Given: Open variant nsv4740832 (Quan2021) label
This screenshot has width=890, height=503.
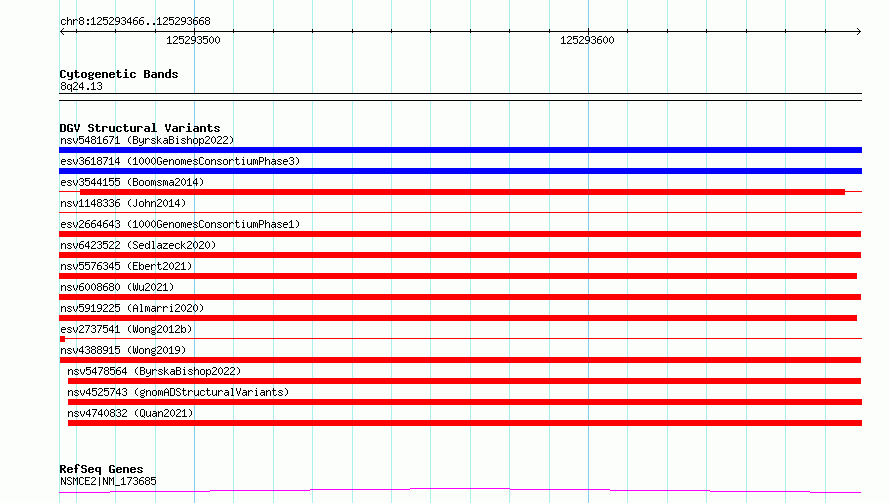Looking at the screenshot, I should (x=130, y=413).
